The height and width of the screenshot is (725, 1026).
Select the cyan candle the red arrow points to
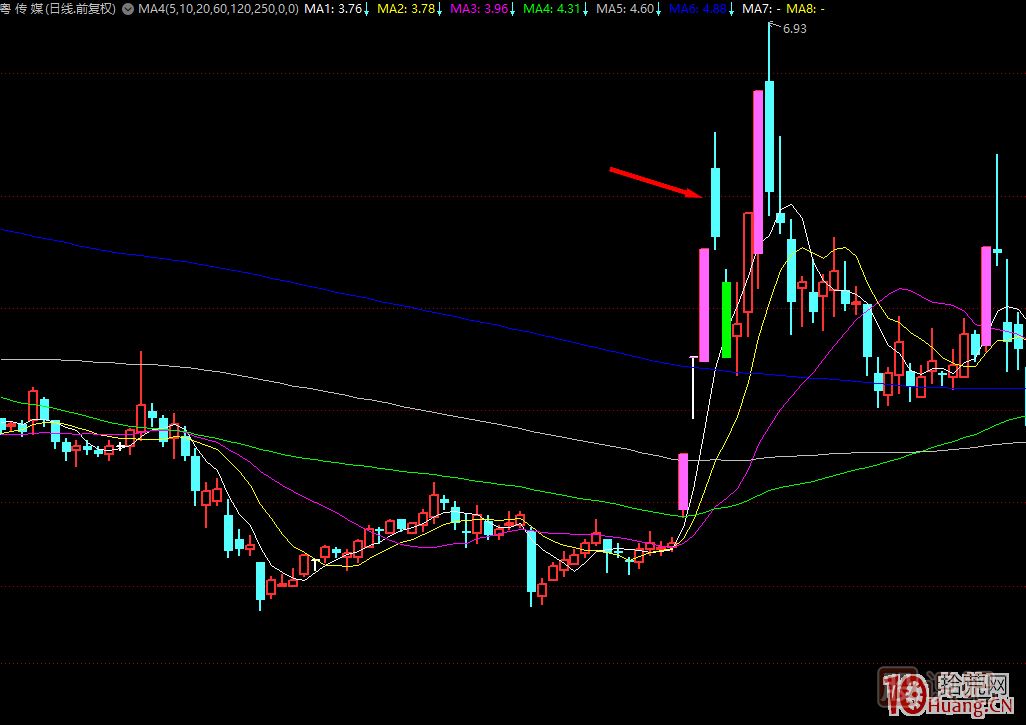pos(715,202)
